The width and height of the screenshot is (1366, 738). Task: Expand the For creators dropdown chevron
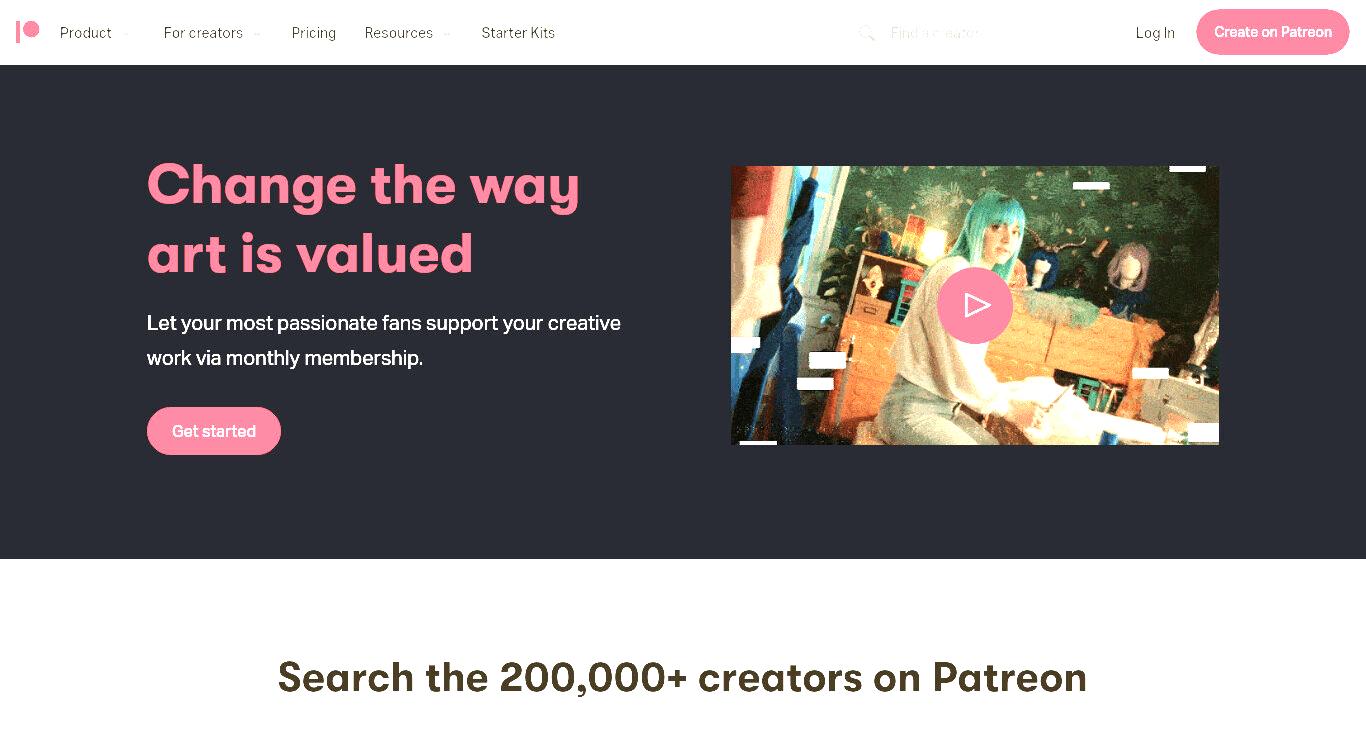(x=257, y=34)
